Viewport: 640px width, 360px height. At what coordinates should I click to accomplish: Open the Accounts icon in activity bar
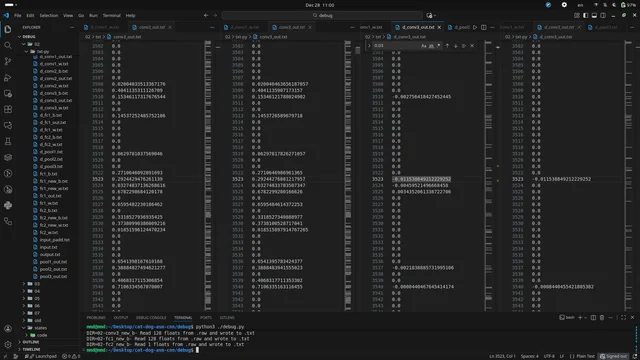pos(8,329)
